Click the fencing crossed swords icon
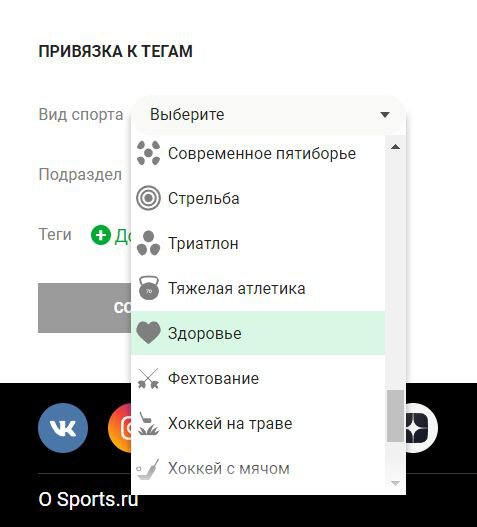477x527 pixels. pos(148,378)
